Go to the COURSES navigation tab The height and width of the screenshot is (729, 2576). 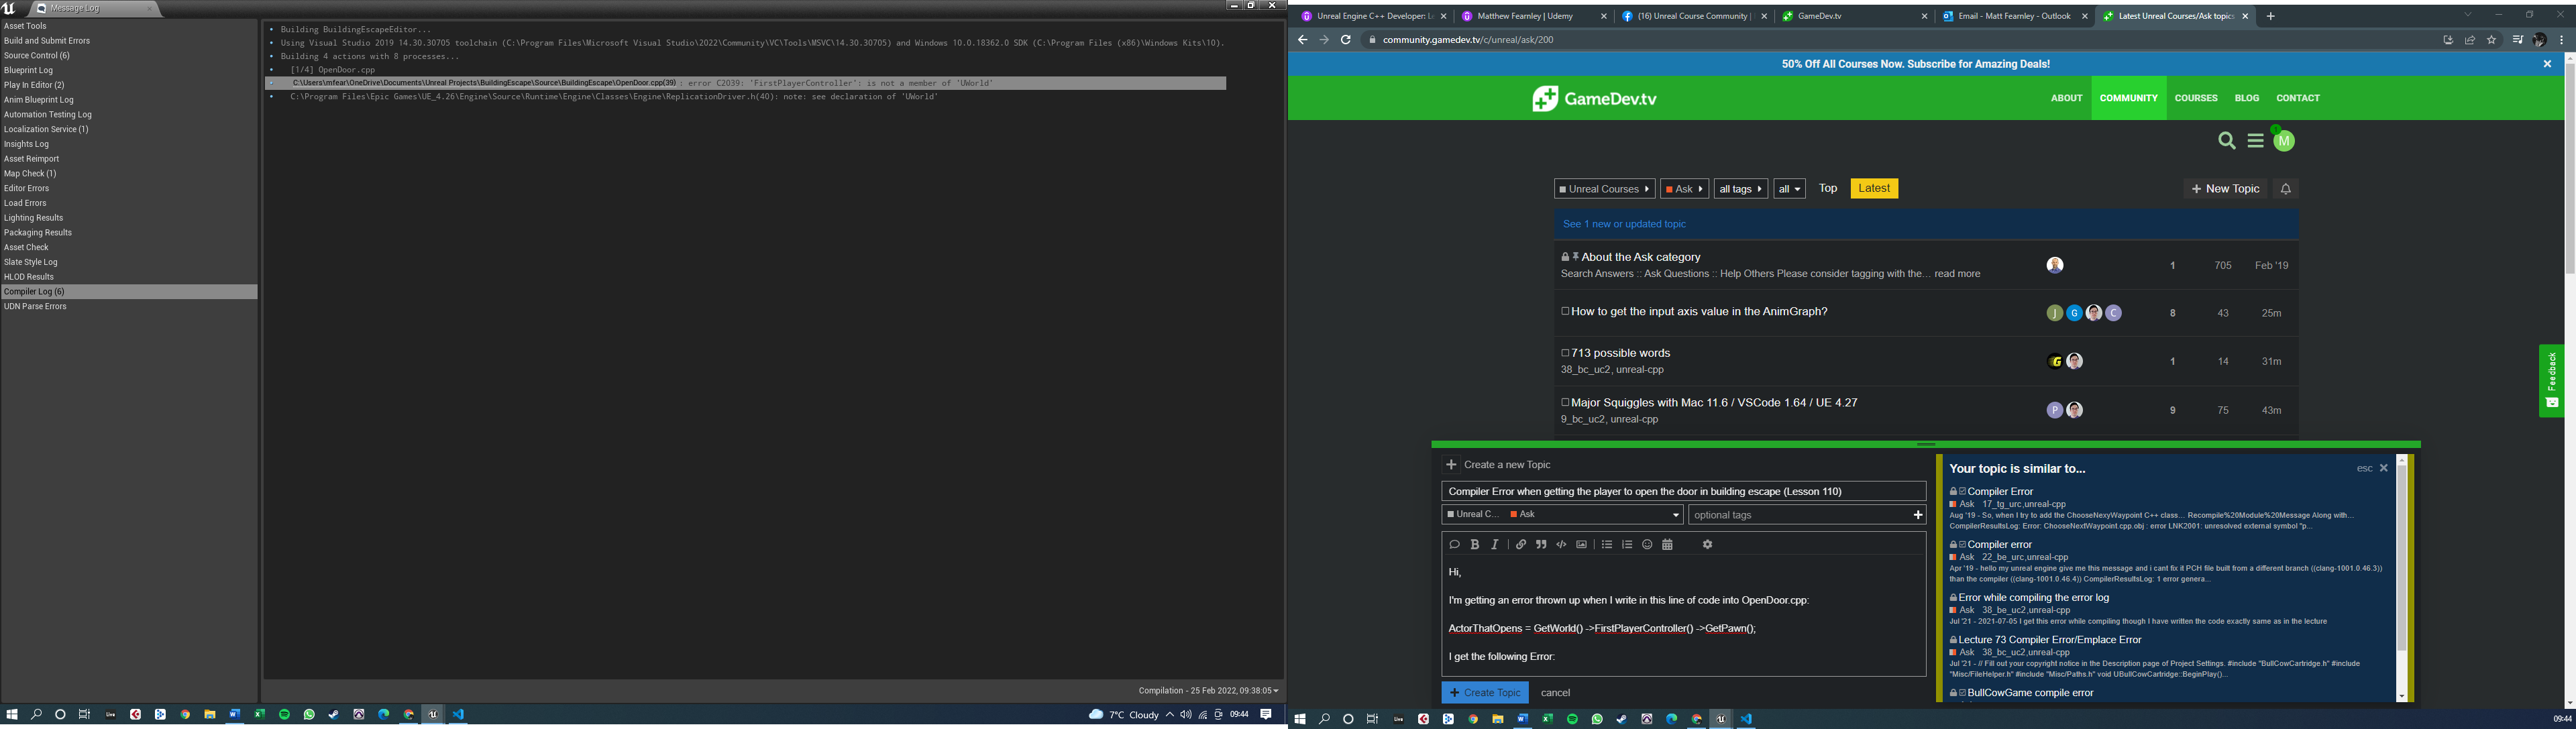pos(2196,98)
